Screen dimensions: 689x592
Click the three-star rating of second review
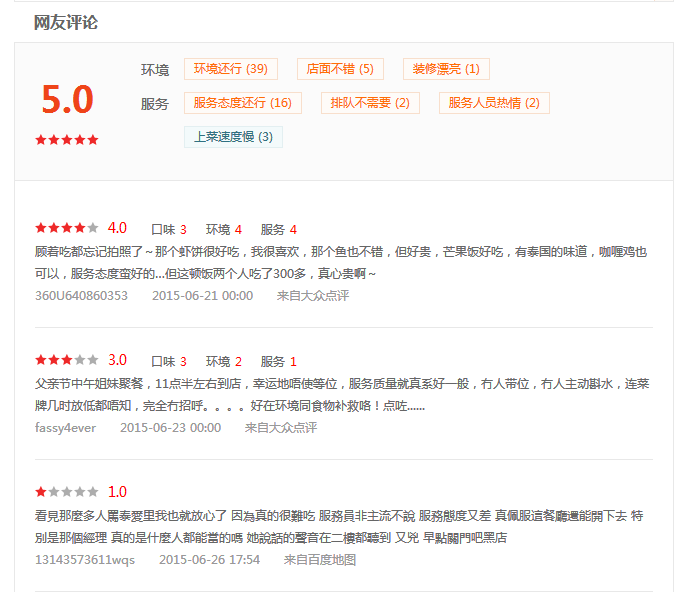67,360
